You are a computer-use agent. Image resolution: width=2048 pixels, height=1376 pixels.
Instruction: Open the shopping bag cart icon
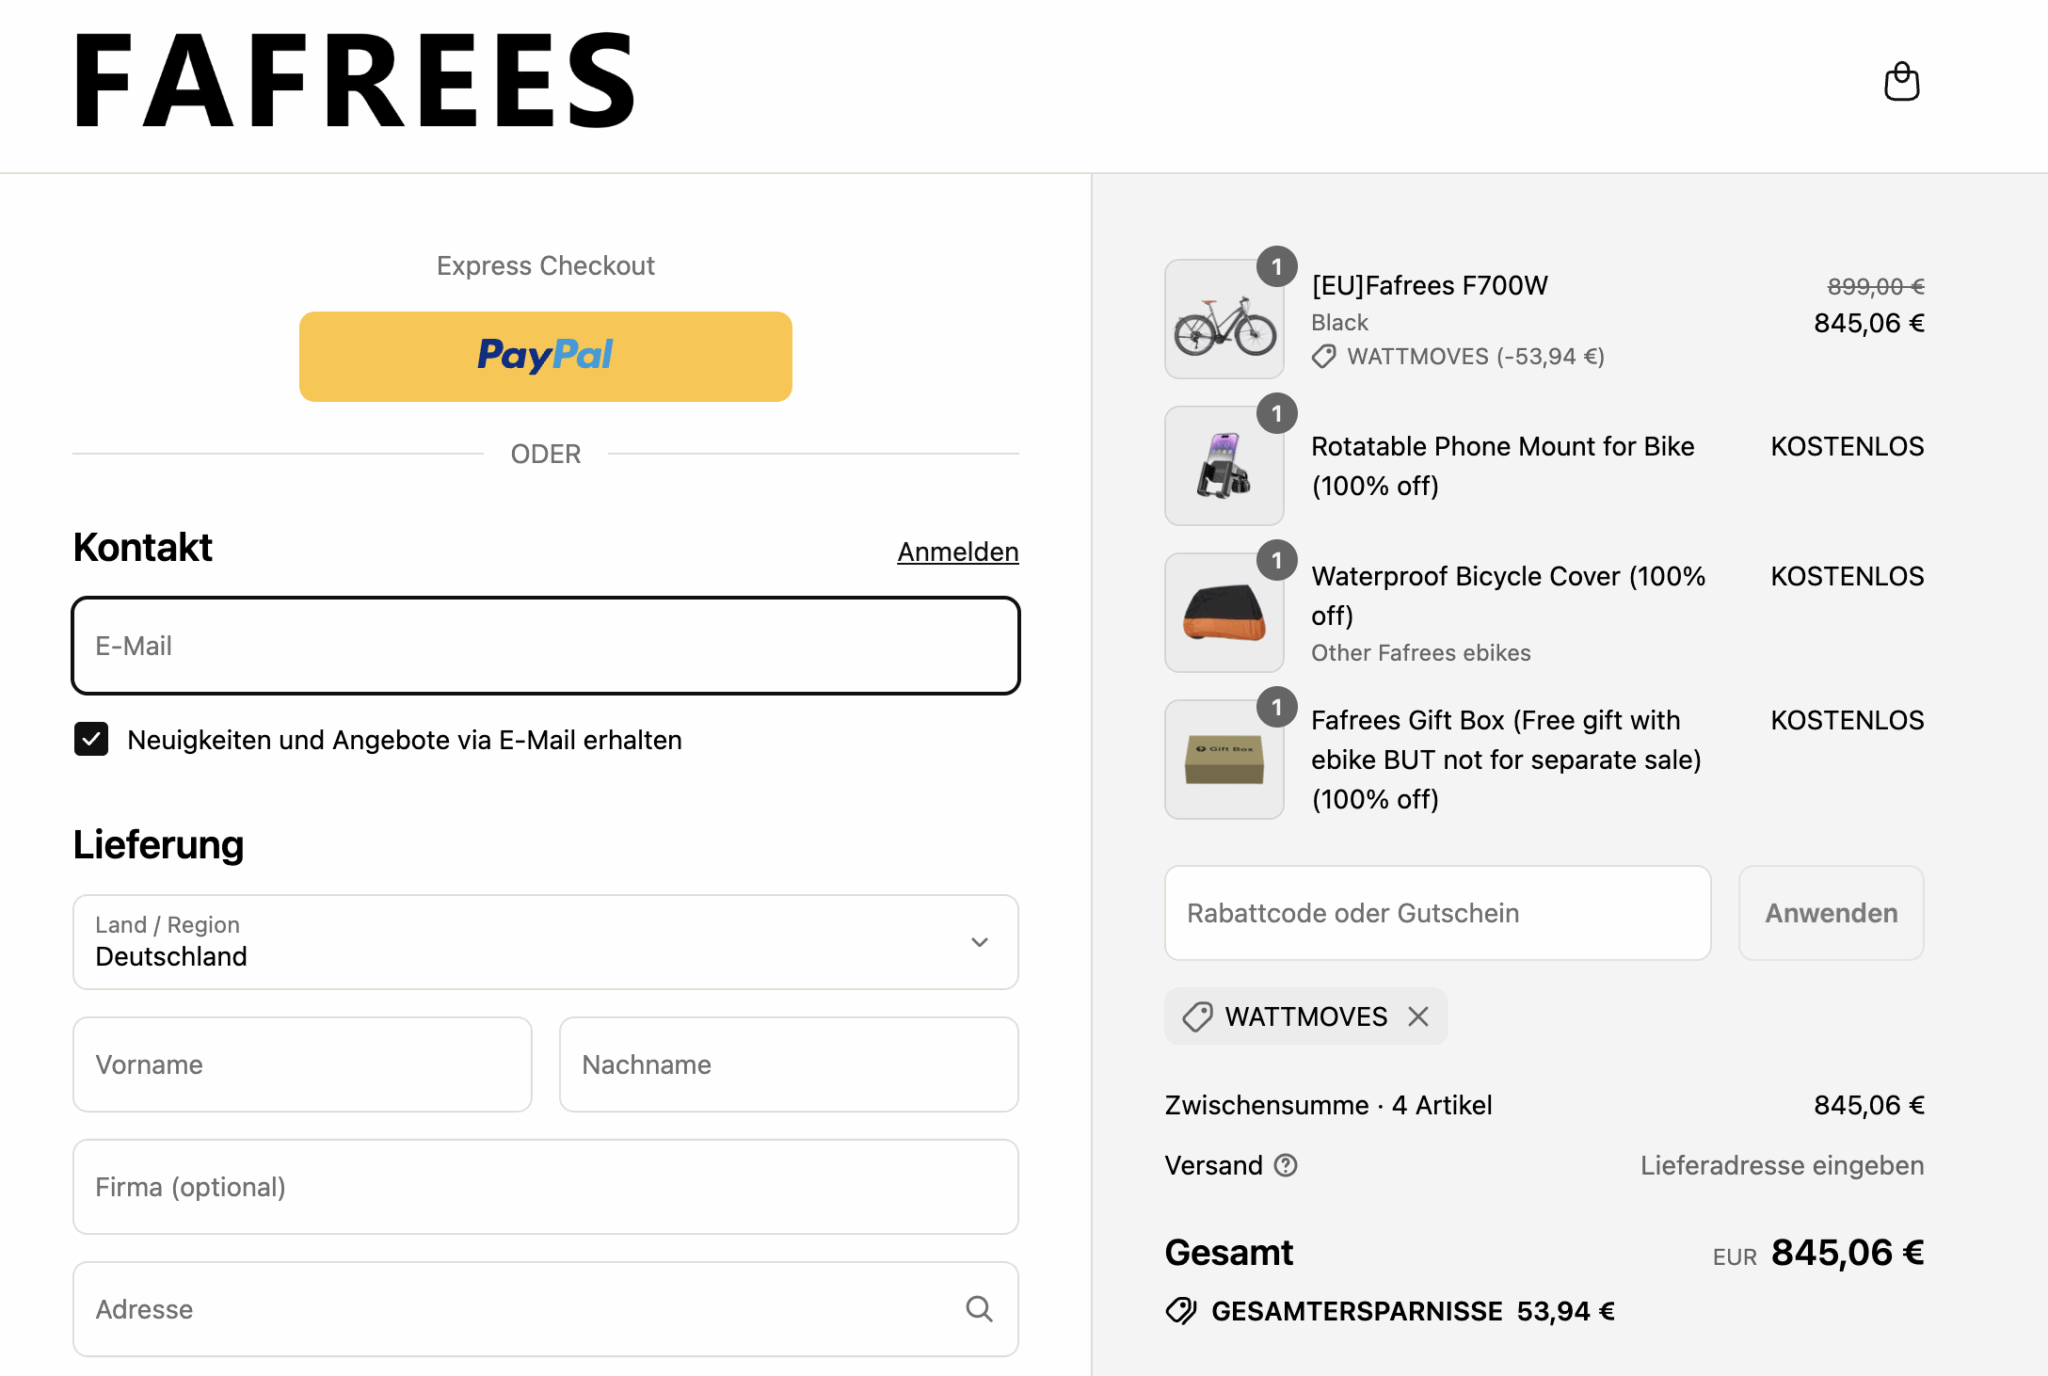pyautogui.click(x=1901, y=82)
